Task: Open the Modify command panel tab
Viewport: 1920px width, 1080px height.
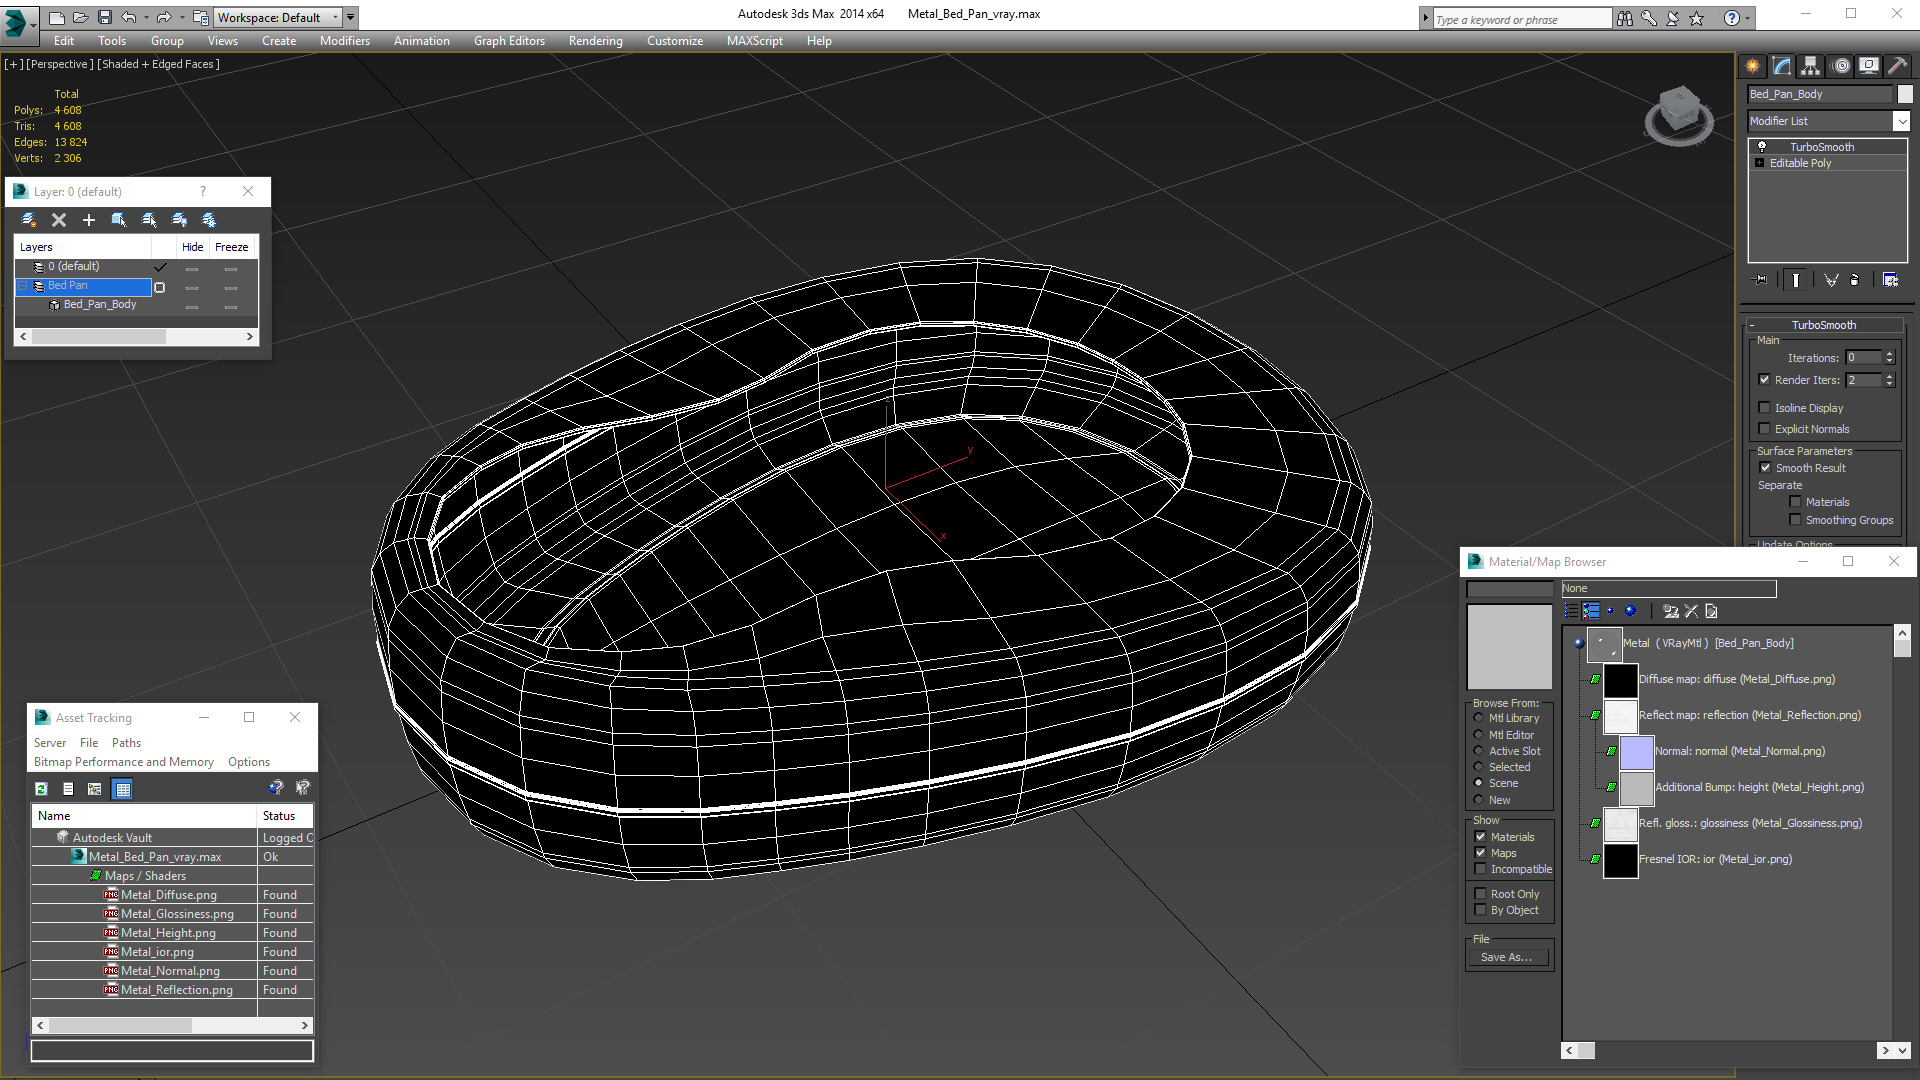Action: [x=1781, y=66]
